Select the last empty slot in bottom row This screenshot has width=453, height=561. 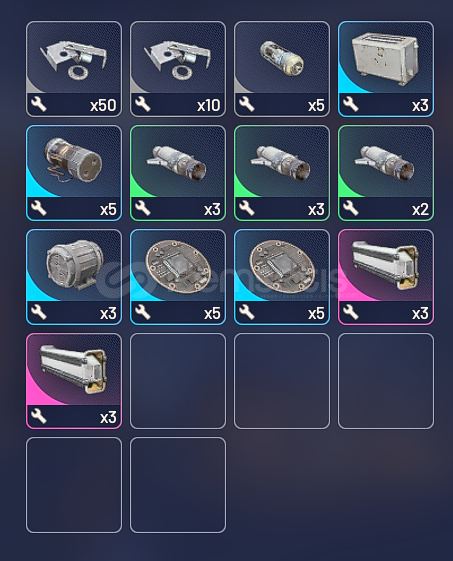point(178,485)
